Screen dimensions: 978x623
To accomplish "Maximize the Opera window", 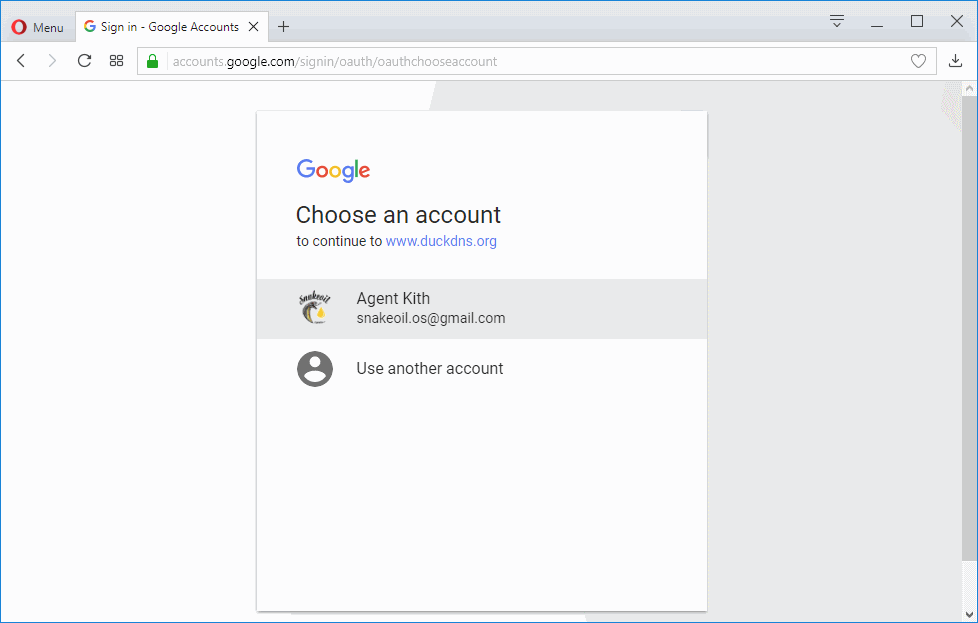I will 917,22.
